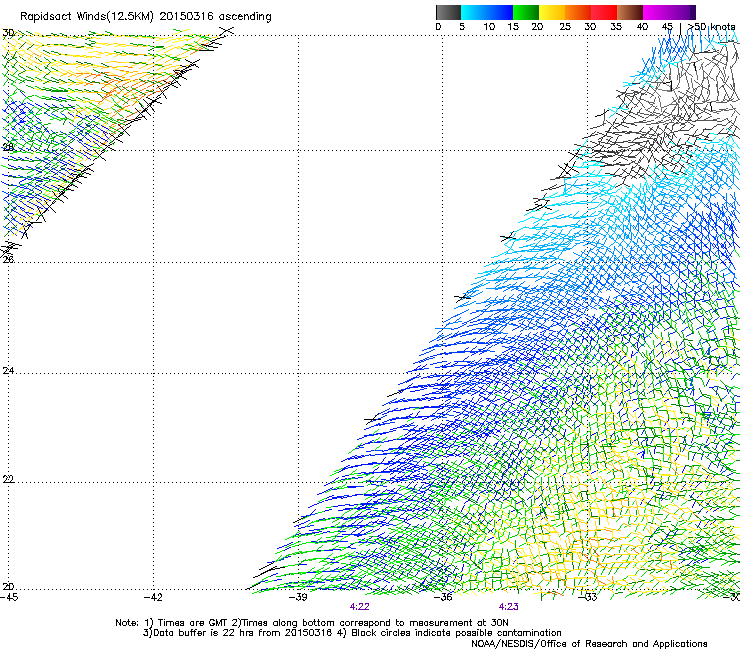Click the note line 'Times are GMT'
This screenshot has height=650, width=740.
(193, 623)
